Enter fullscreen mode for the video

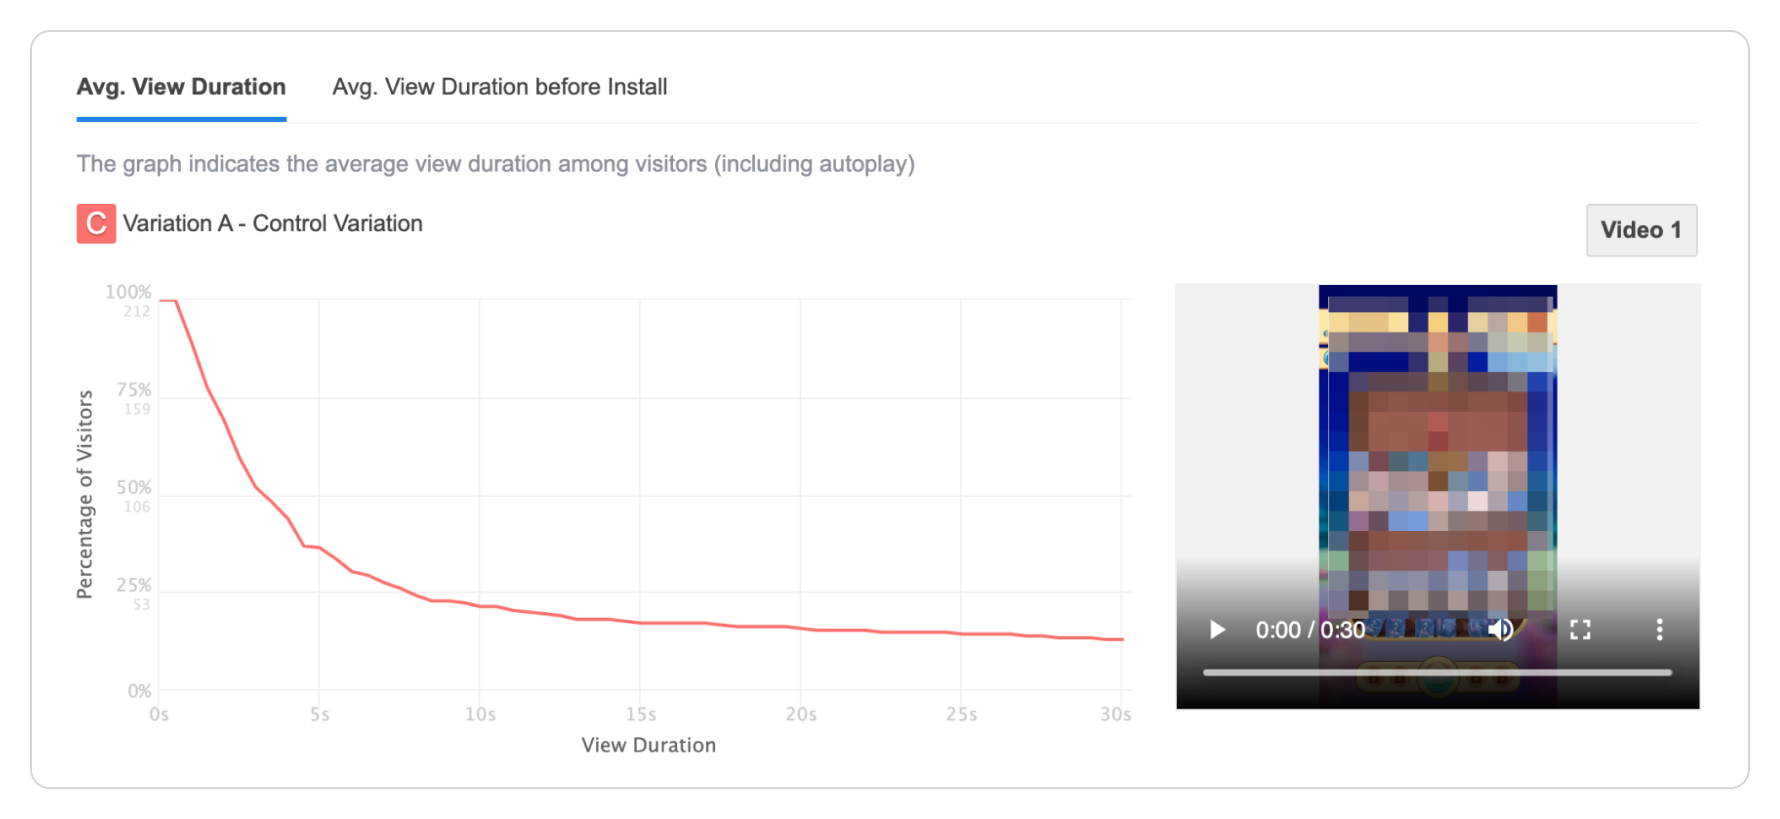[1580, 629]
